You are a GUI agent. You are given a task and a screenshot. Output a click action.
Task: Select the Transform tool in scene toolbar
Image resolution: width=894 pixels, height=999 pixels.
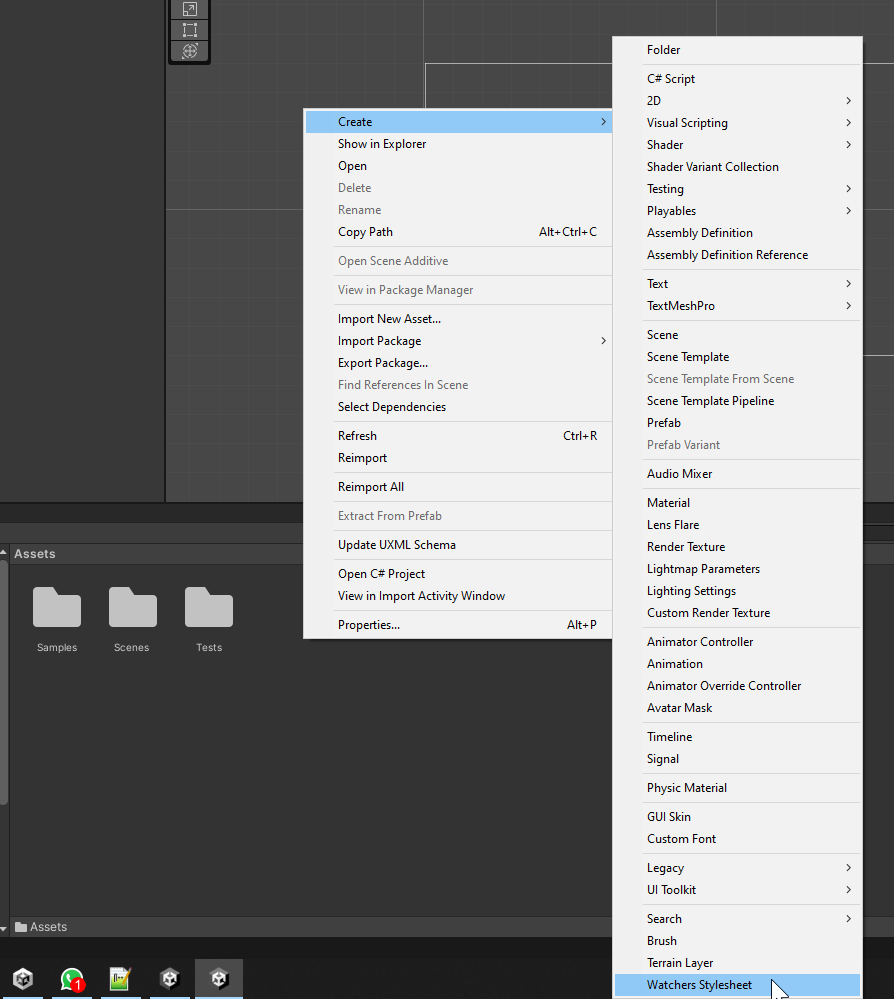point(189,51)
